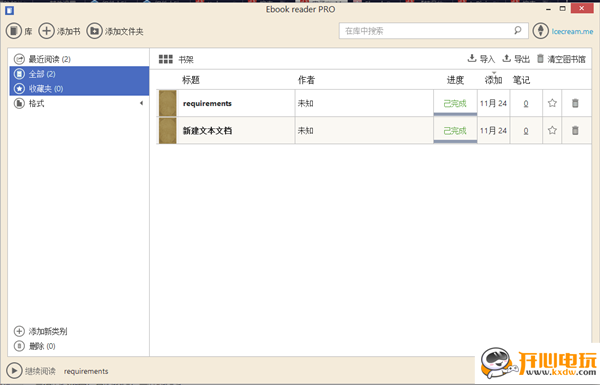Viewport: 600px width, 385px height.
Task: Click the 导入 import button
Action: click(x=481, y=59)
